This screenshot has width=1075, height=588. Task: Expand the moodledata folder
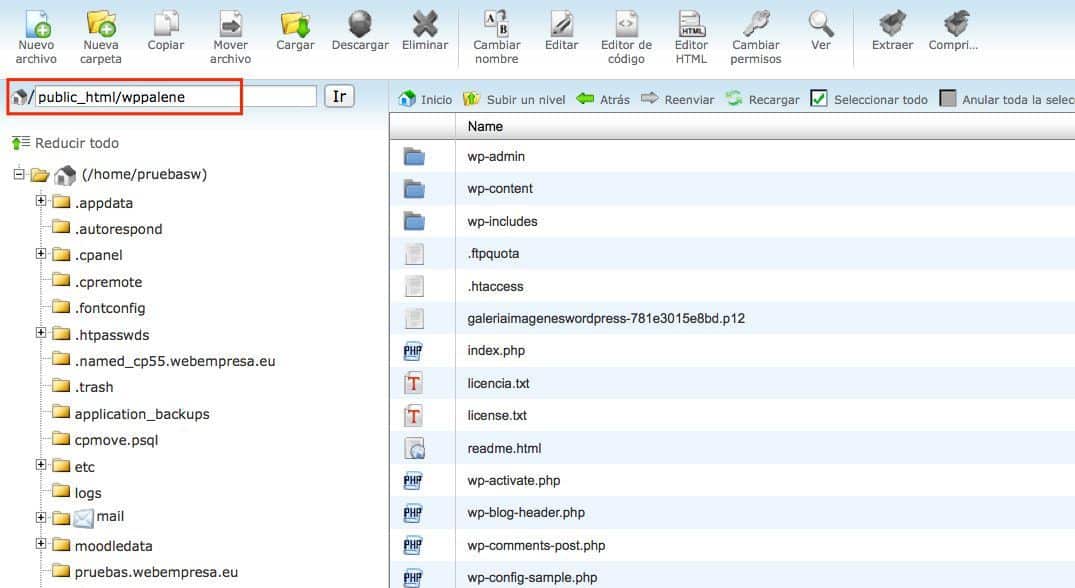point(41,544)
